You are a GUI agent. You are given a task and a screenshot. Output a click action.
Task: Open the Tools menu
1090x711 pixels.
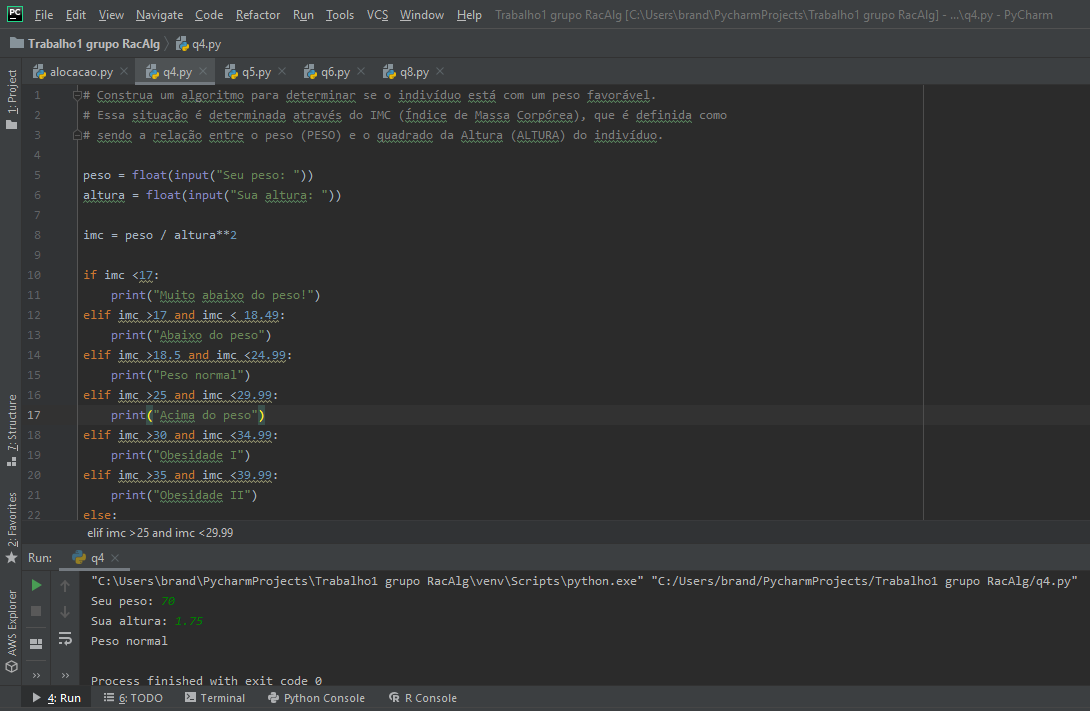[340, 15]
